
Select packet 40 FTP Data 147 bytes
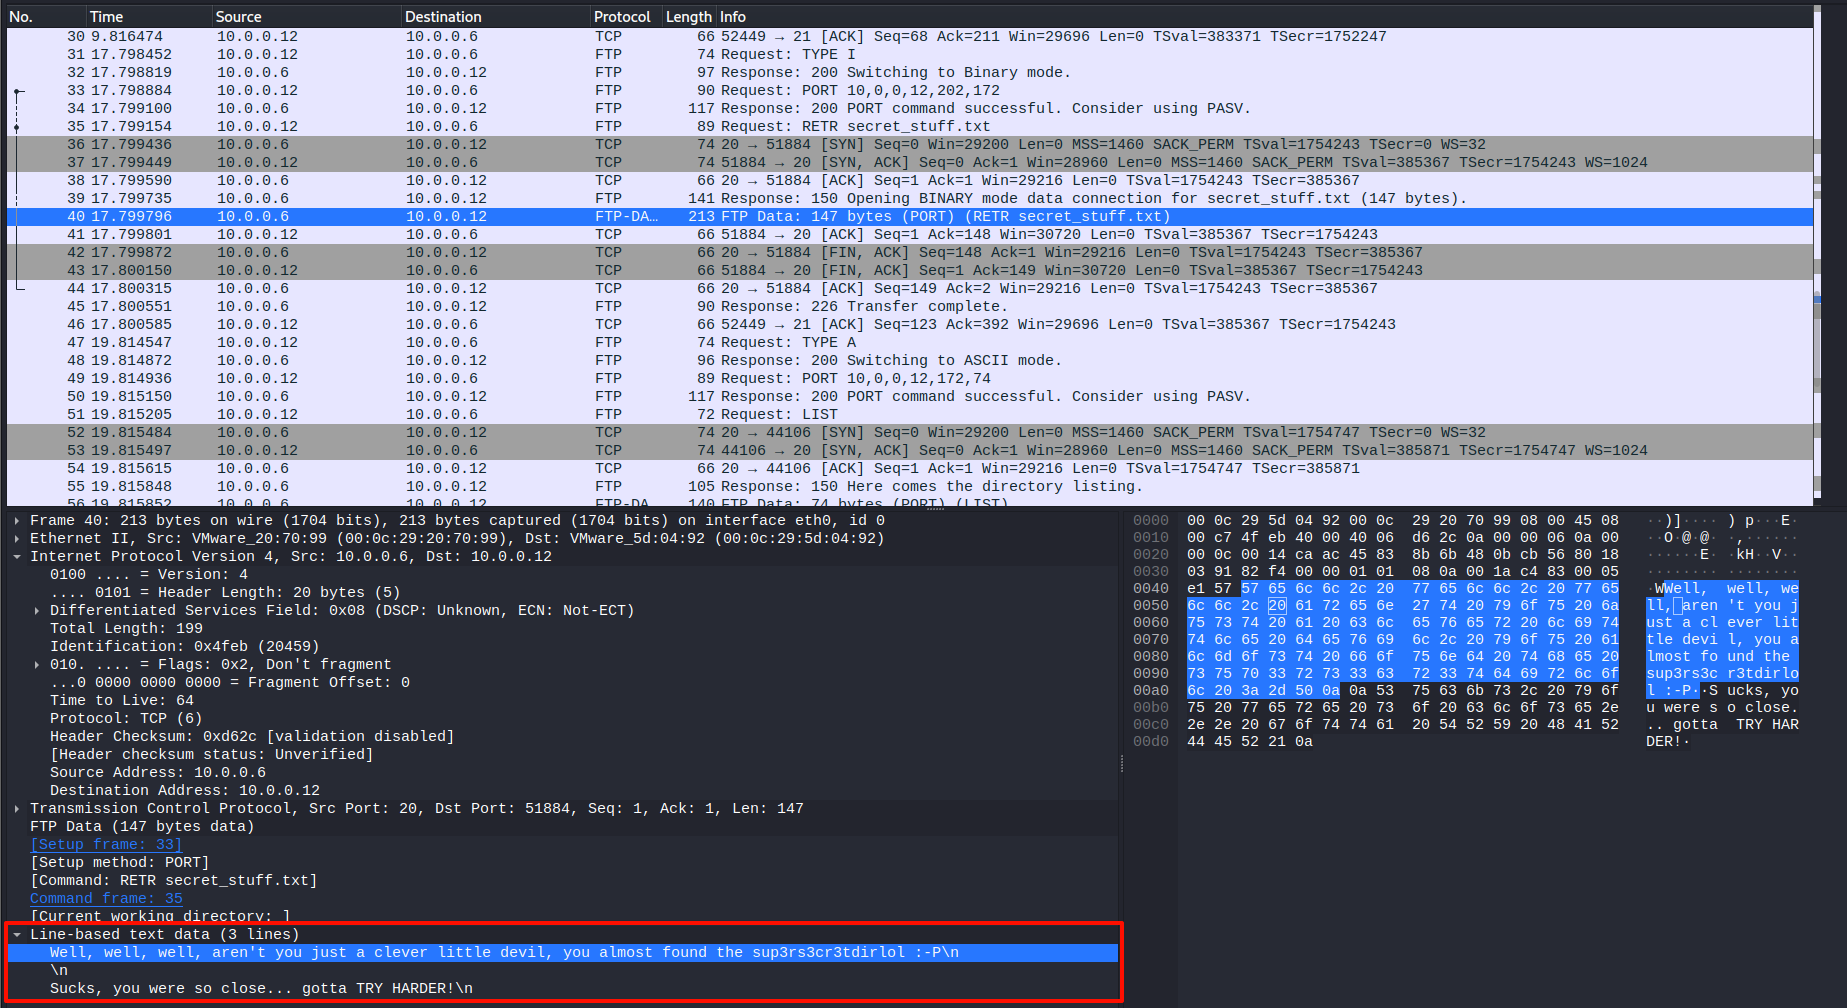pos(909,217)
